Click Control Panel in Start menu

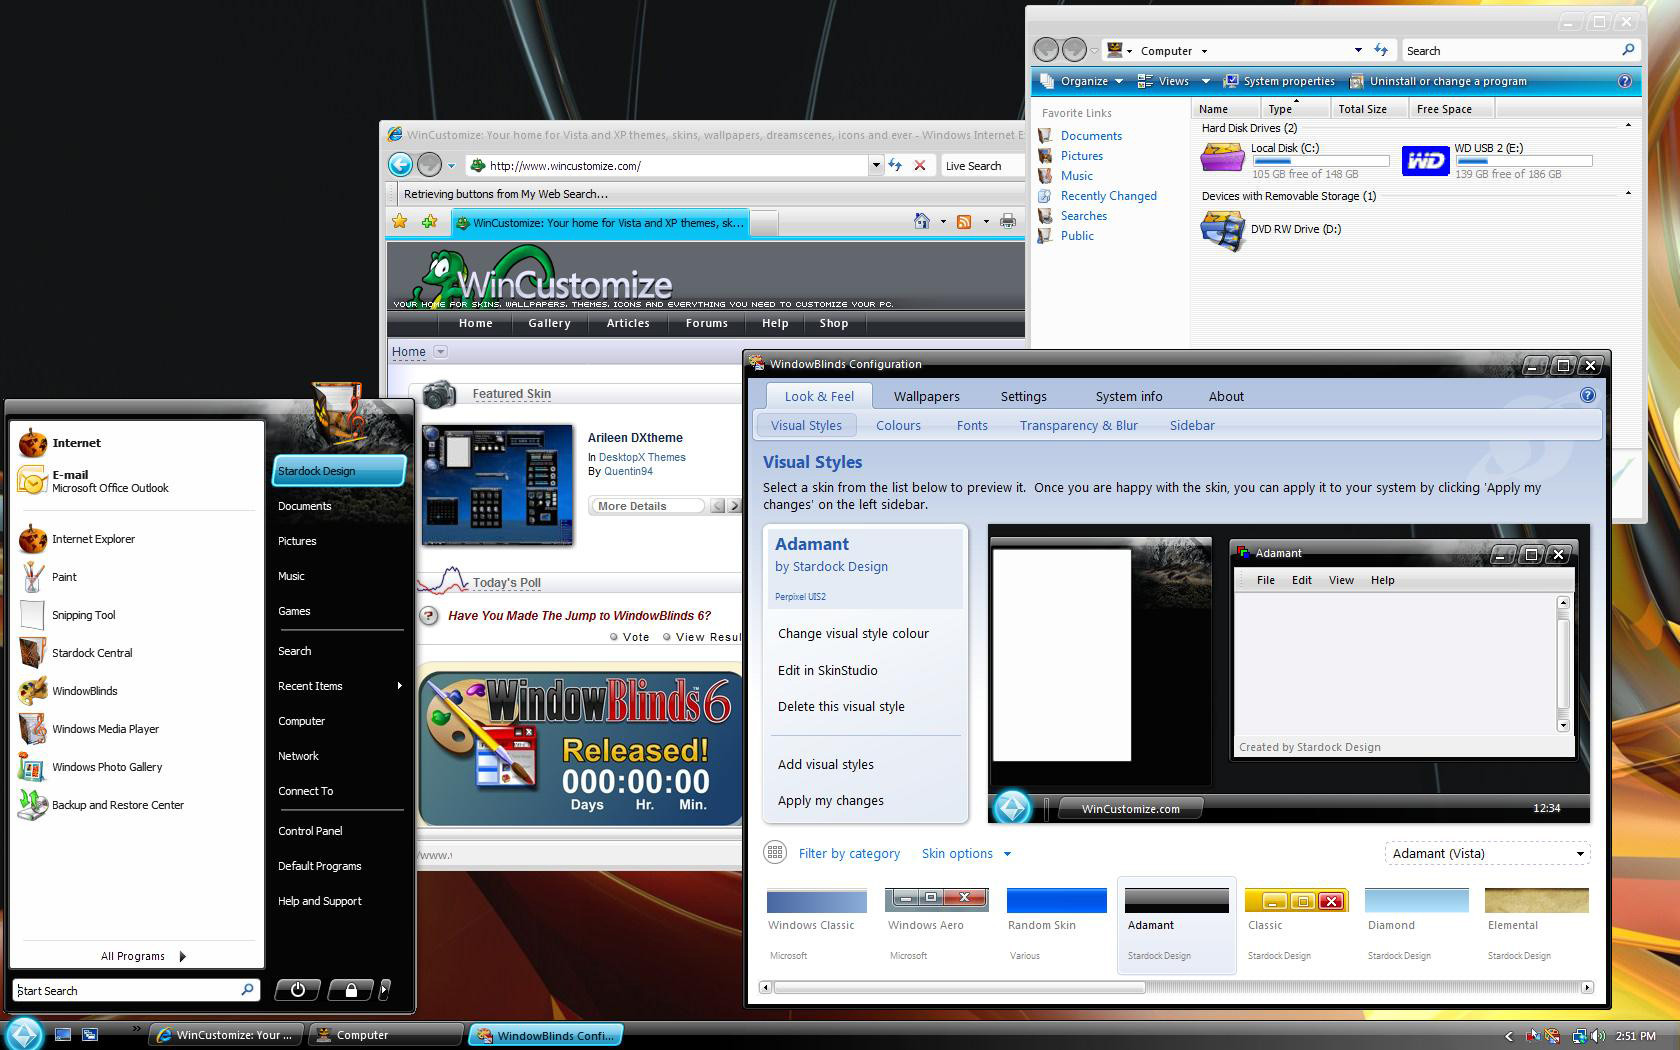click(x=310, y=831)
